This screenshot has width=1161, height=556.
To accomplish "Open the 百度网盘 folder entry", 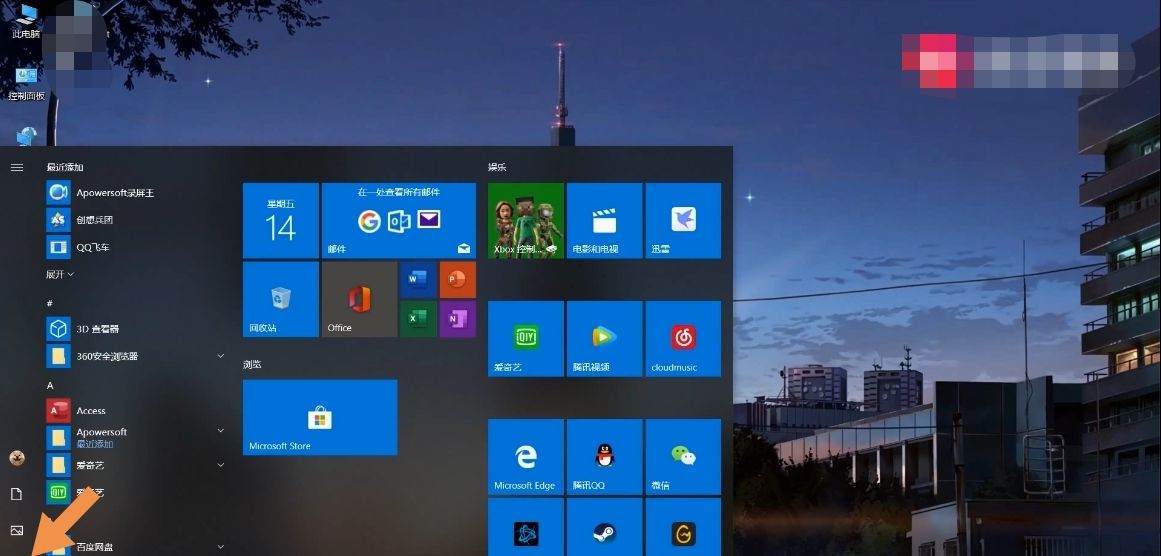I will point(137,547).
